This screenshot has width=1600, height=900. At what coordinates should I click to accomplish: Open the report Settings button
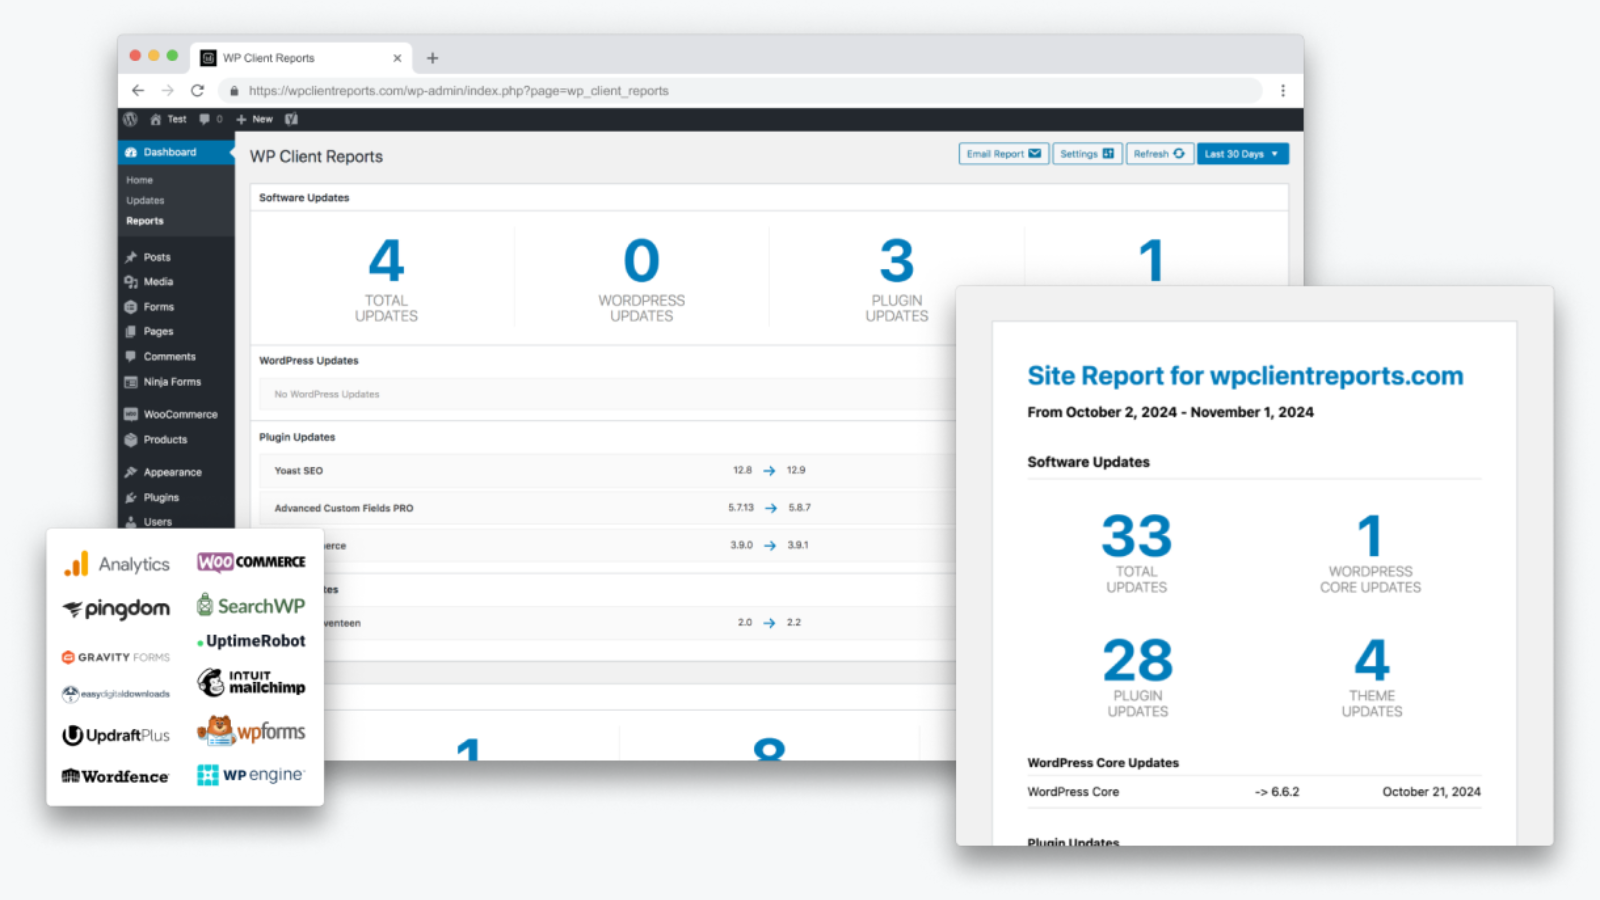(1087, 154)
